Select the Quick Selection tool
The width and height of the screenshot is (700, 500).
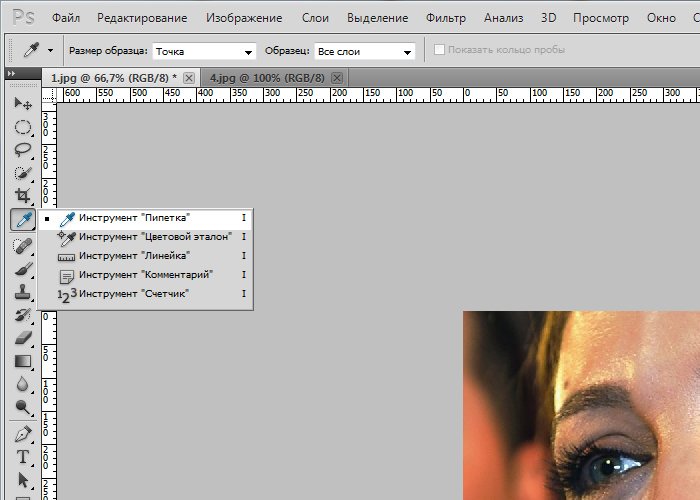[22, 173]
